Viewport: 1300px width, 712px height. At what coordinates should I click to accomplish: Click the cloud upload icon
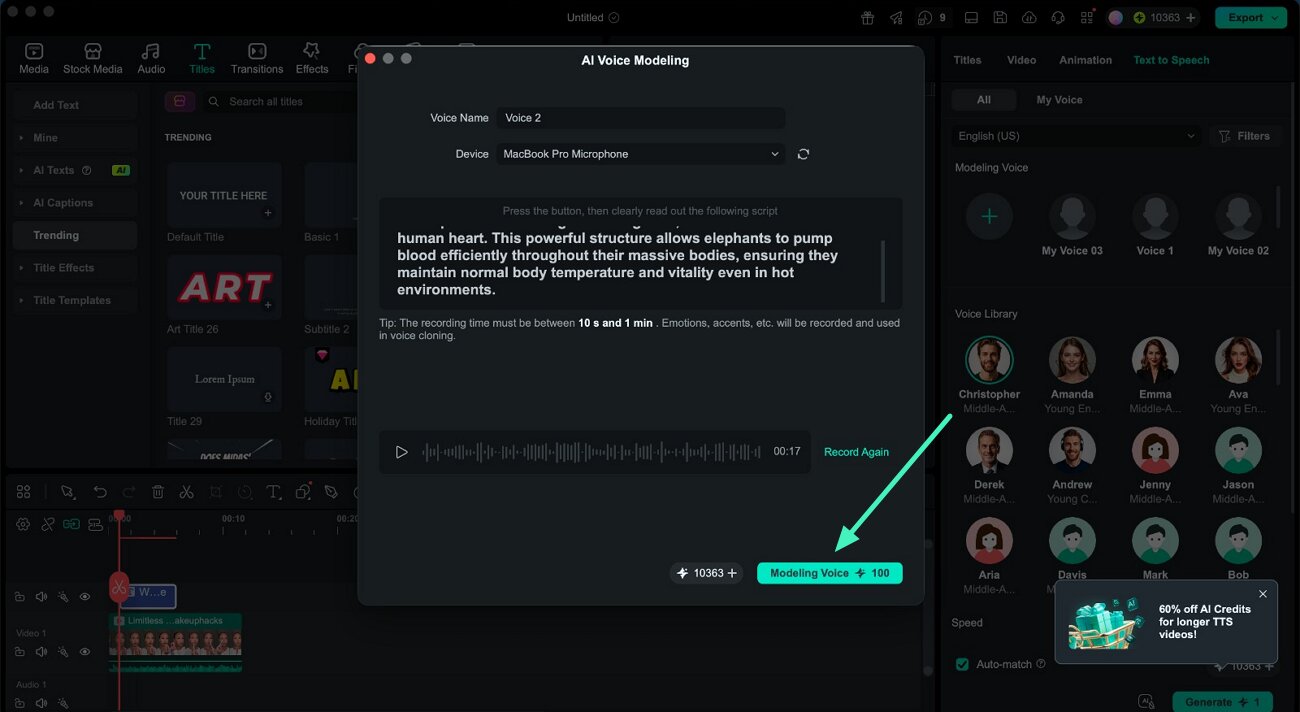tap(1029, 17)
